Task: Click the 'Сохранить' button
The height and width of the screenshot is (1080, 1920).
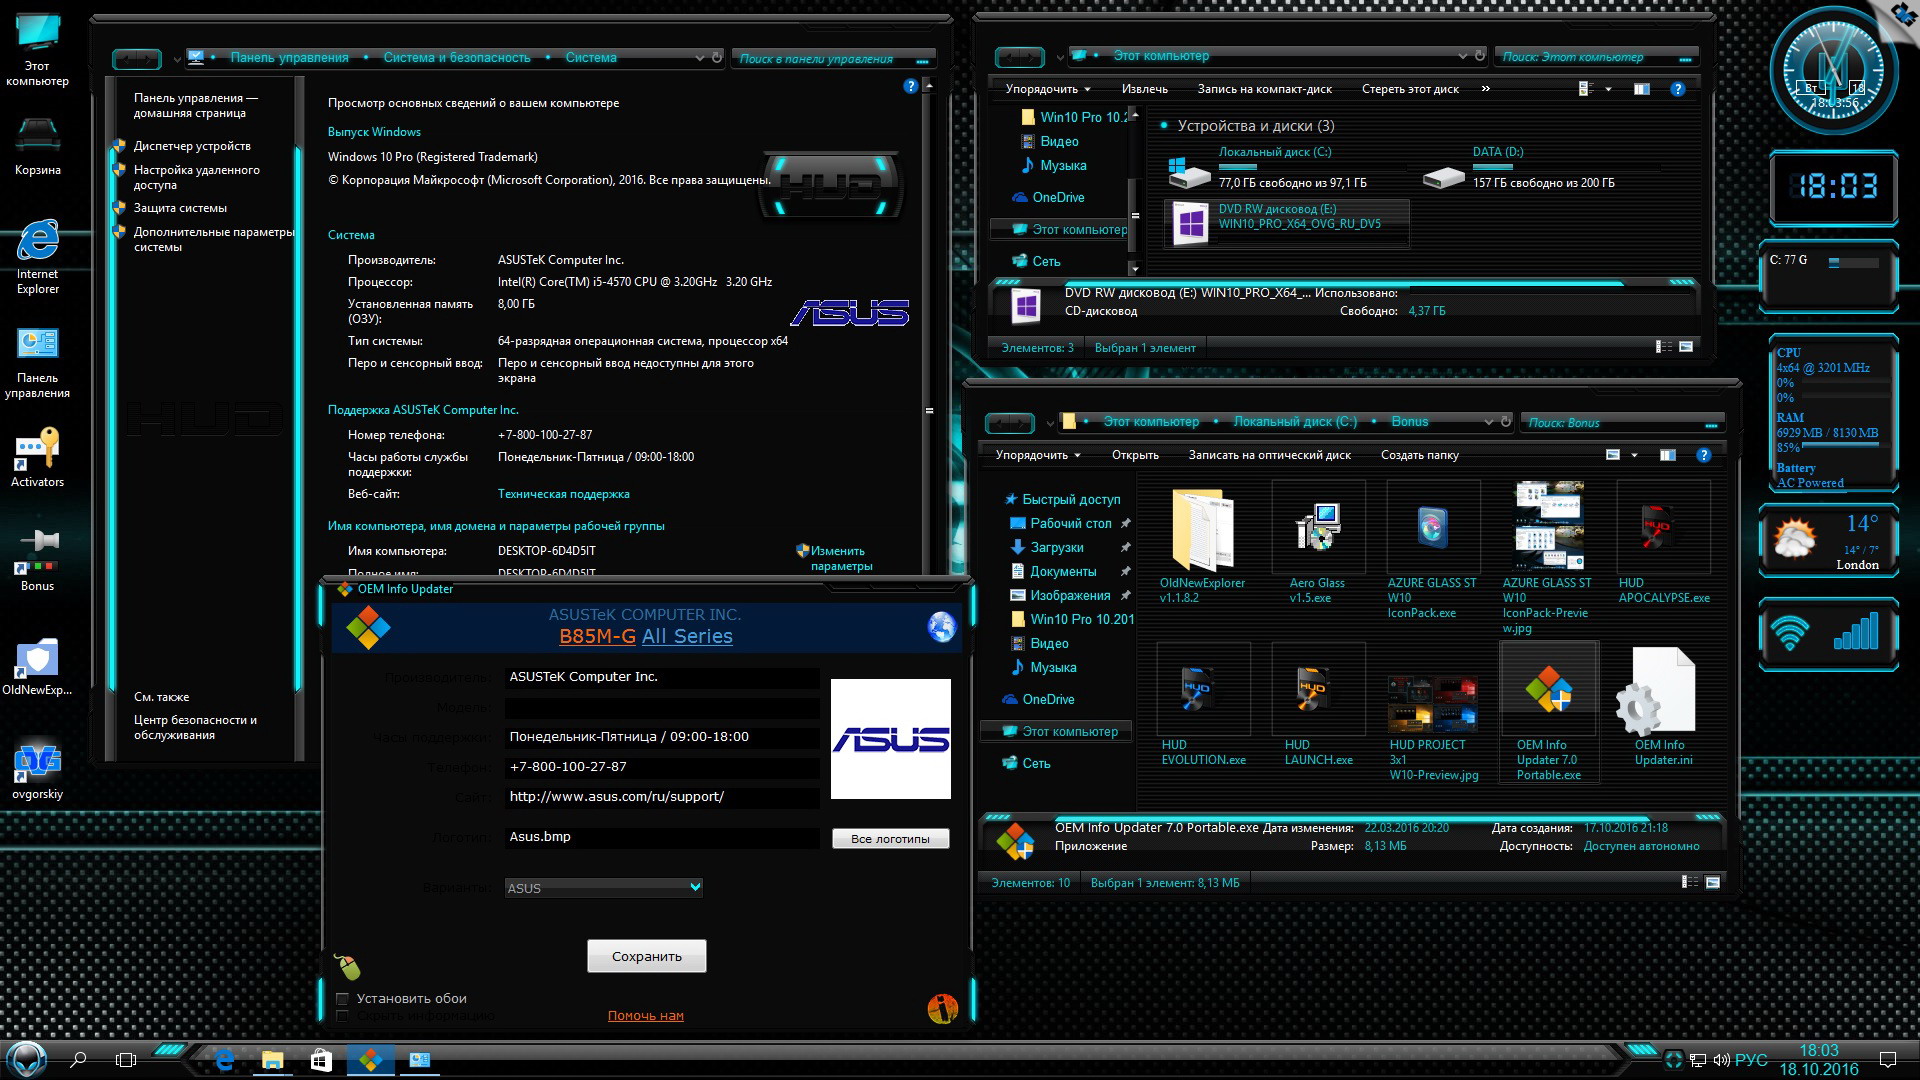Action: pos(646,956)
